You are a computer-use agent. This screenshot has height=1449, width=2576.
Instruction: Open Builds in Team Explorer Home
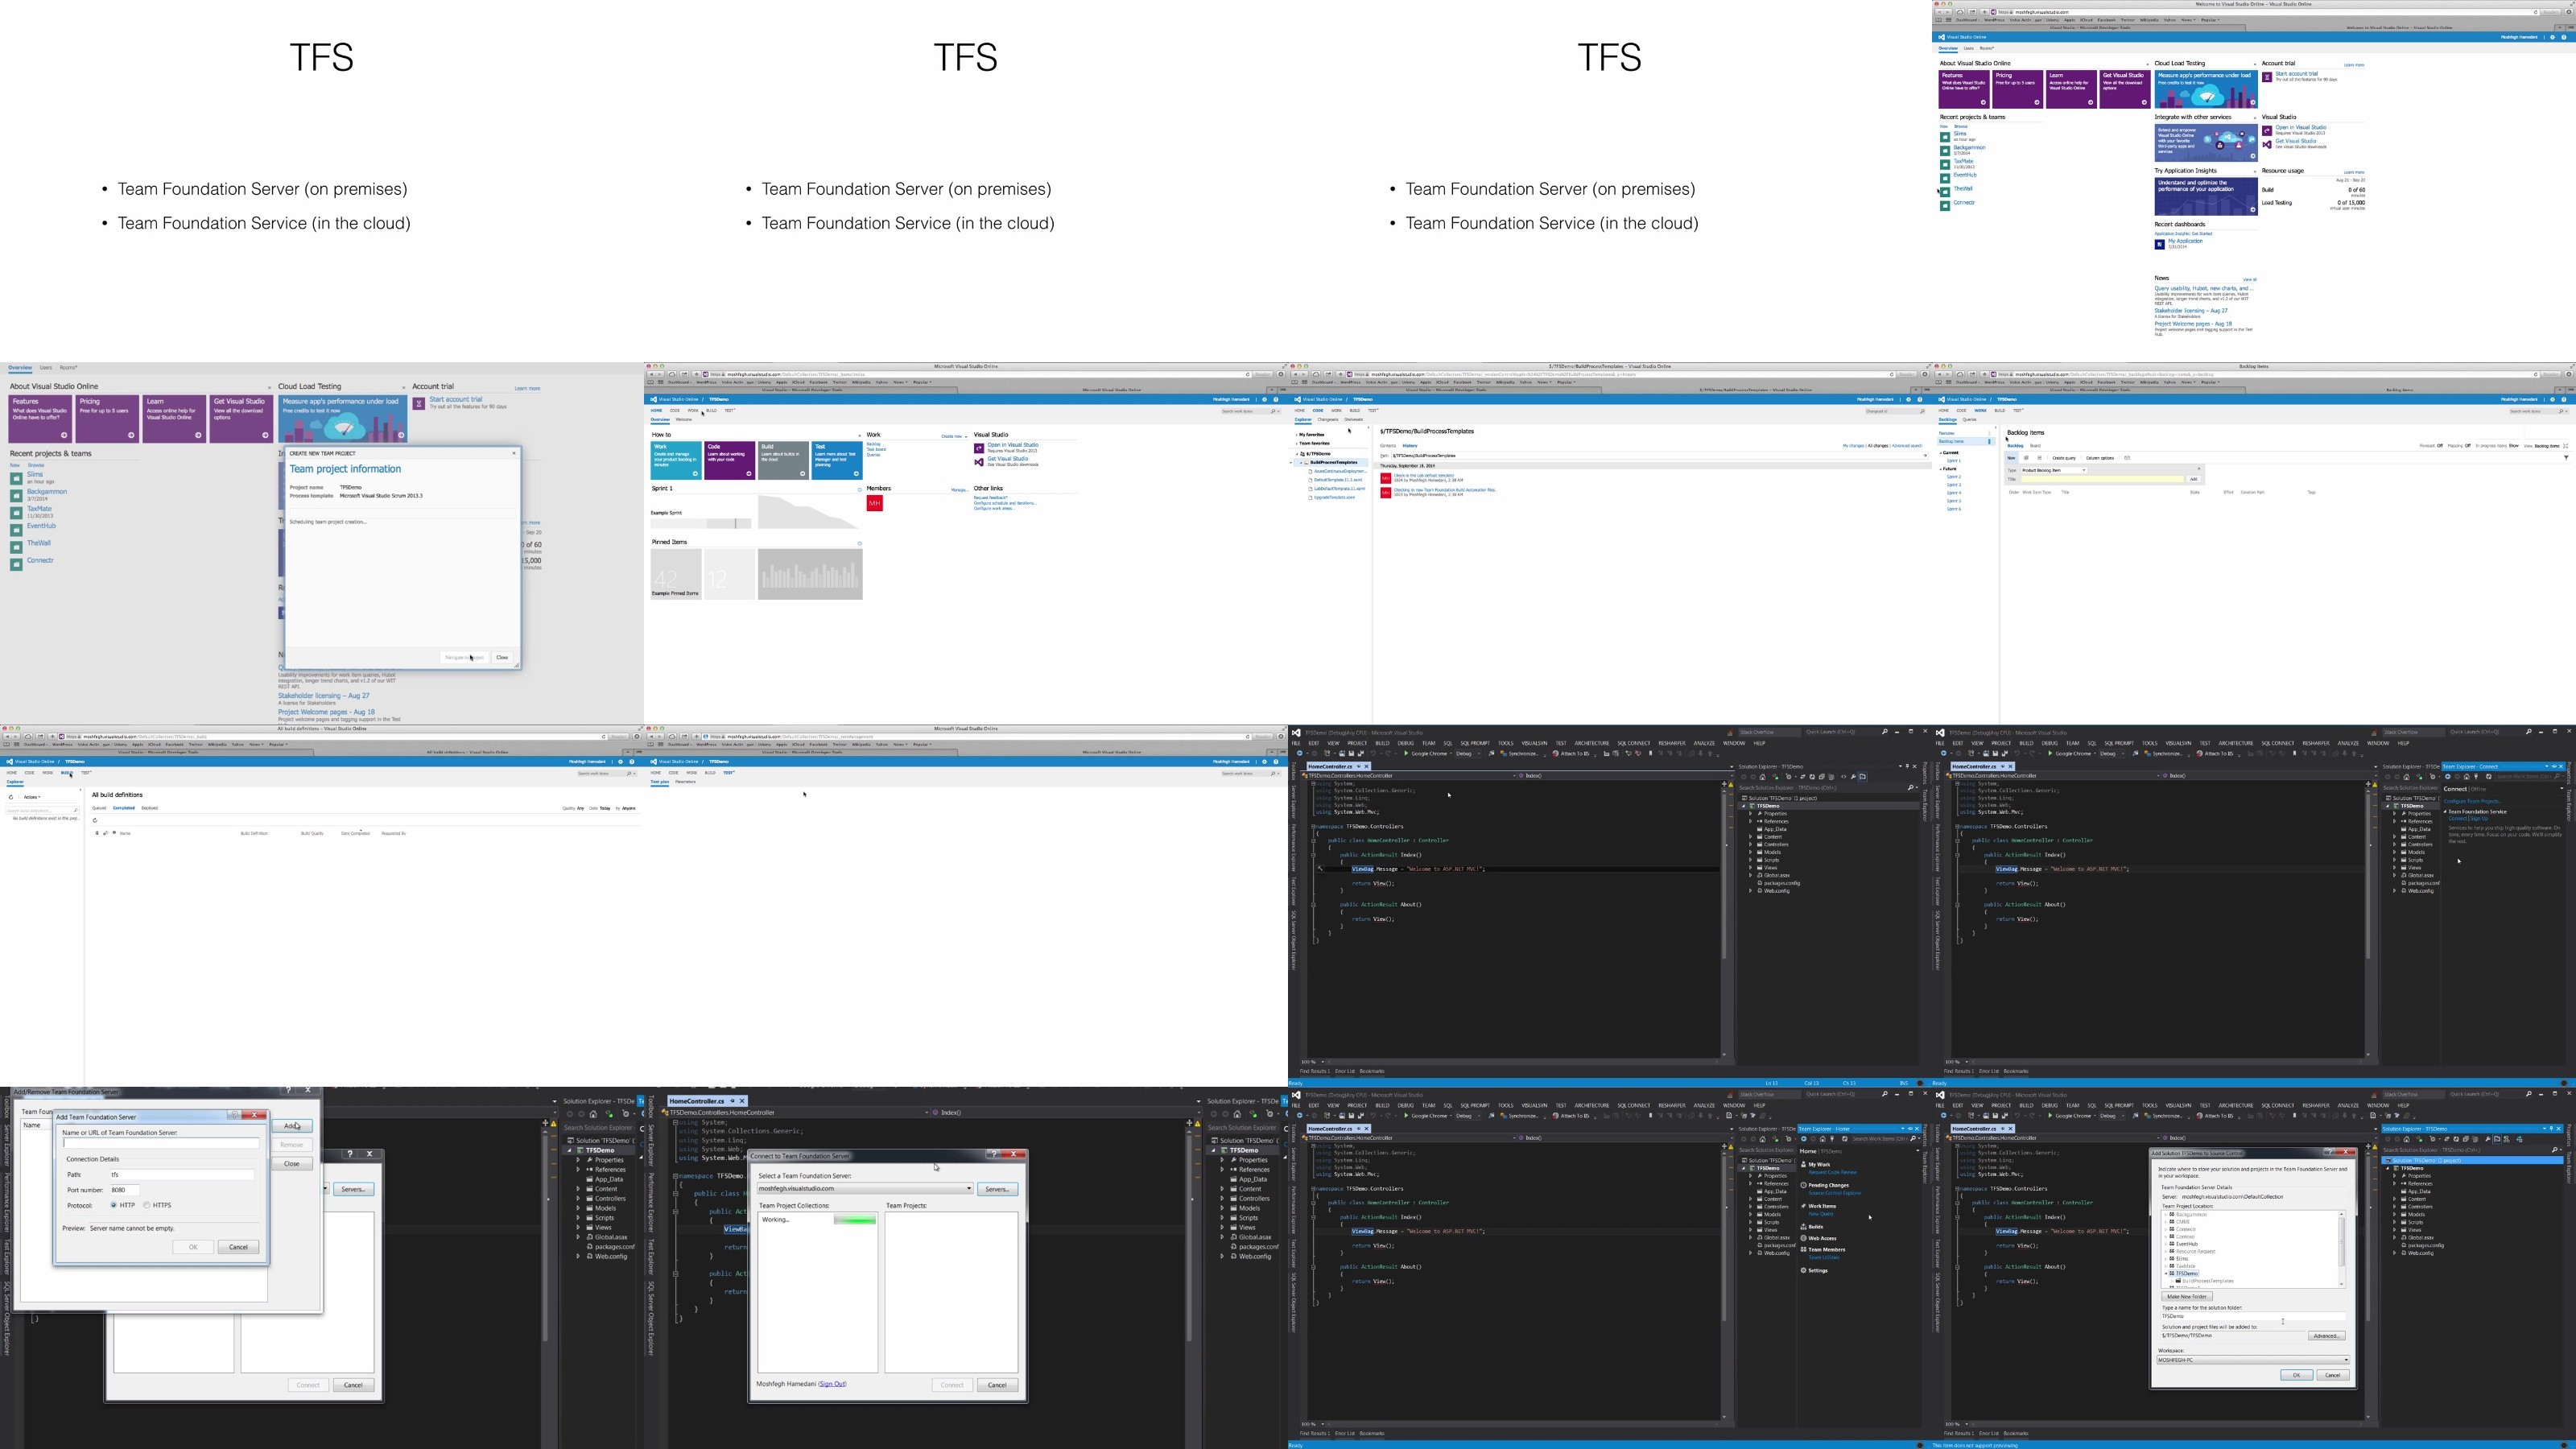(1815, 1227)
